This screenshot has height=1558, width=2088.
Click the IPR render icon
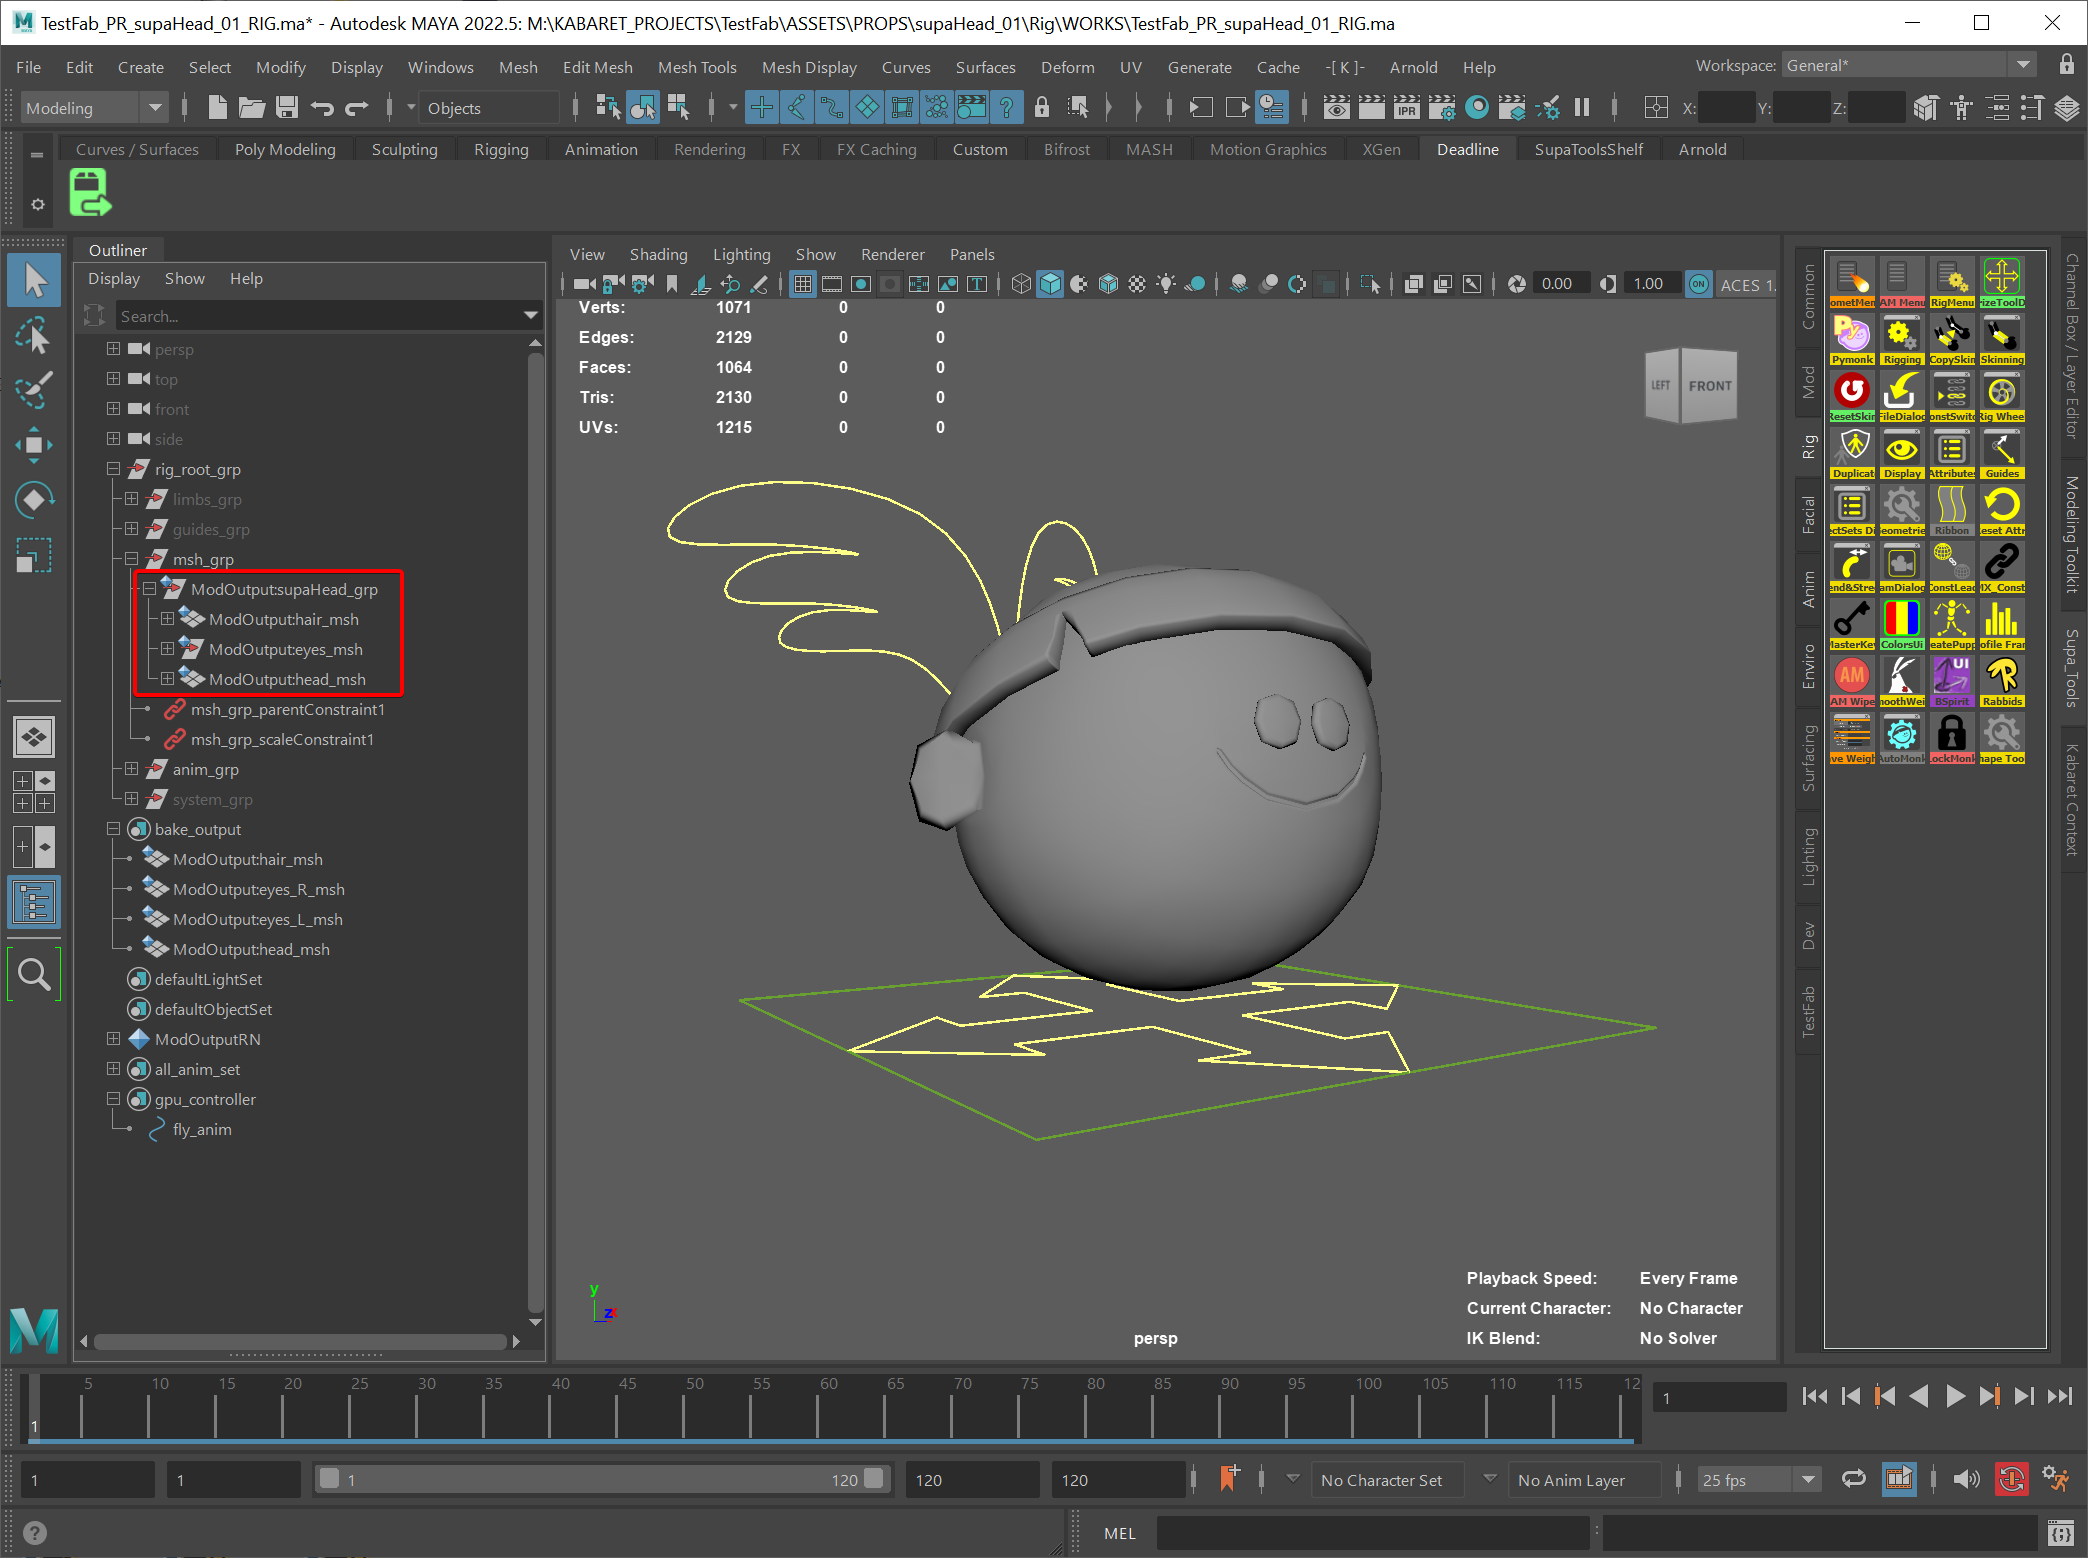[1406, 107]
